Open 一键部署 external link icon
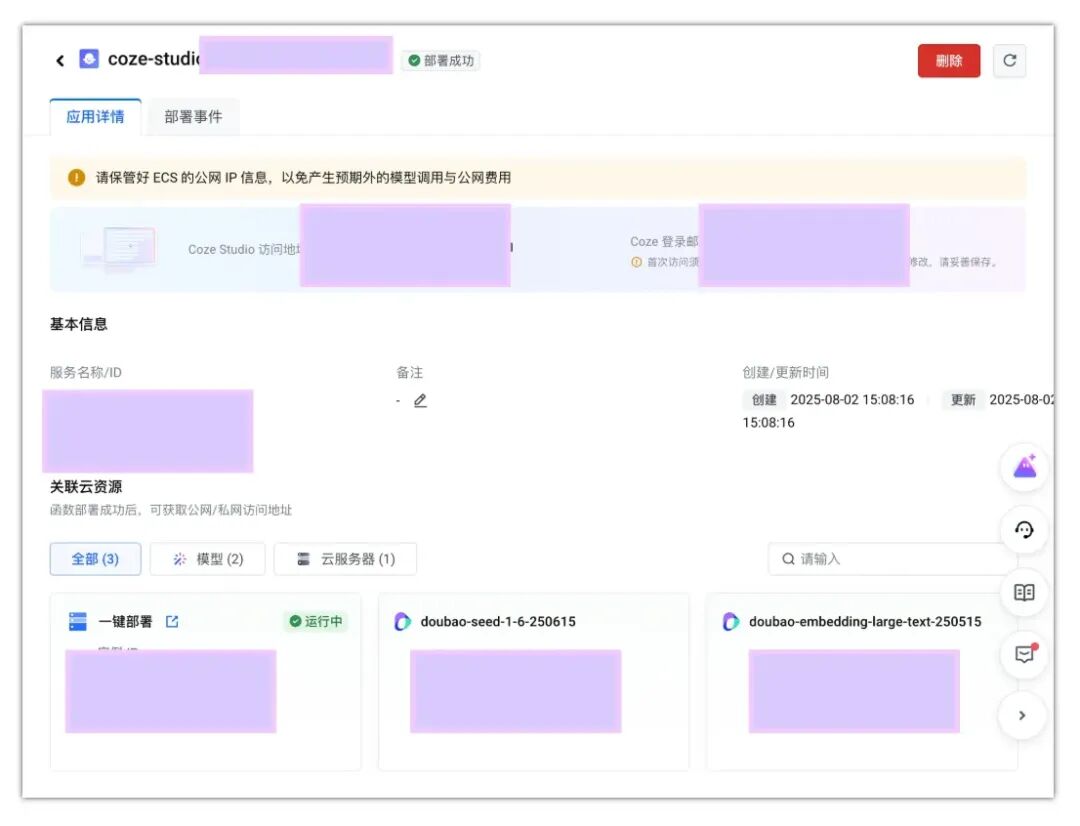 point(172,621)
